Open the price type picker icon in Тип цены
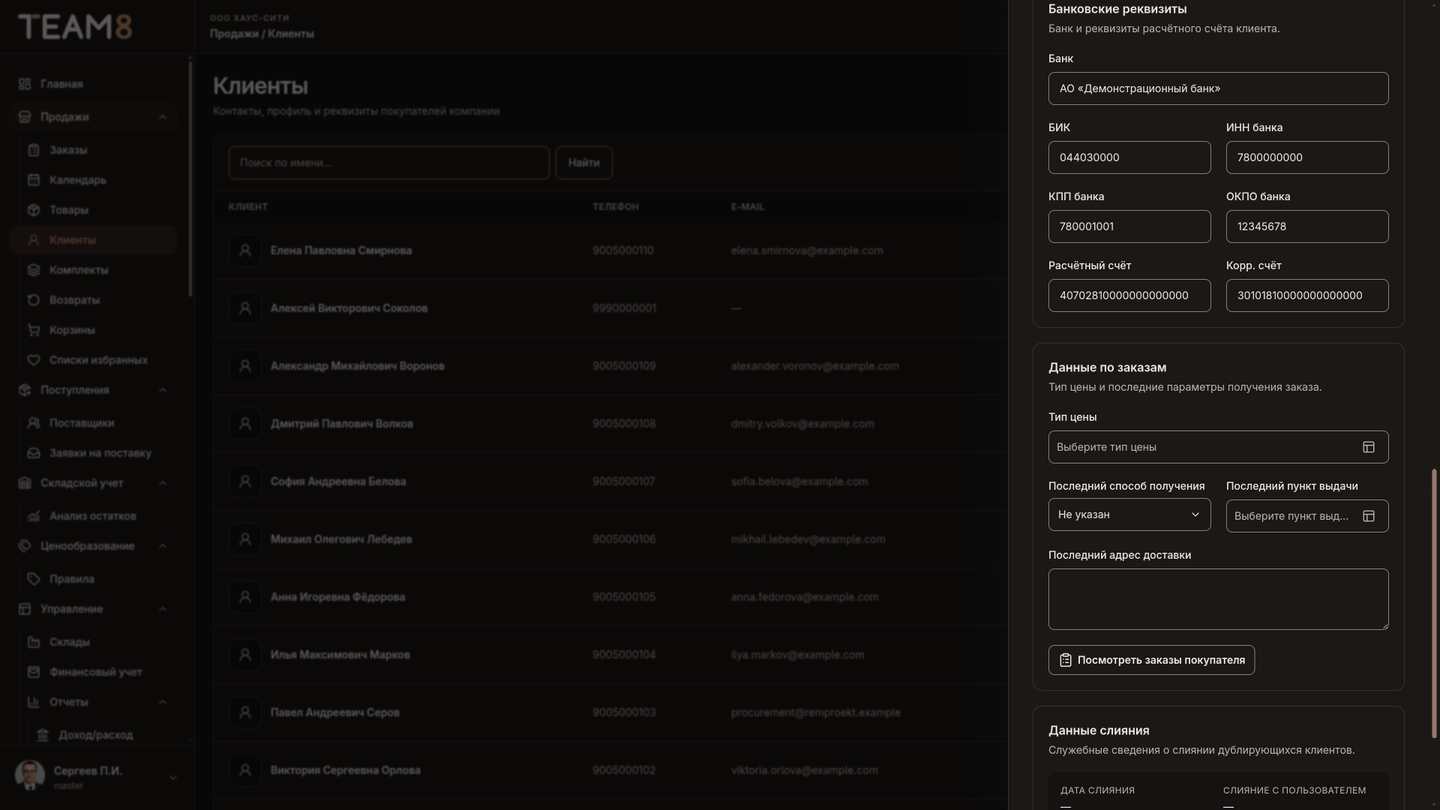The image size is (1440, 810). (1369, 447)
